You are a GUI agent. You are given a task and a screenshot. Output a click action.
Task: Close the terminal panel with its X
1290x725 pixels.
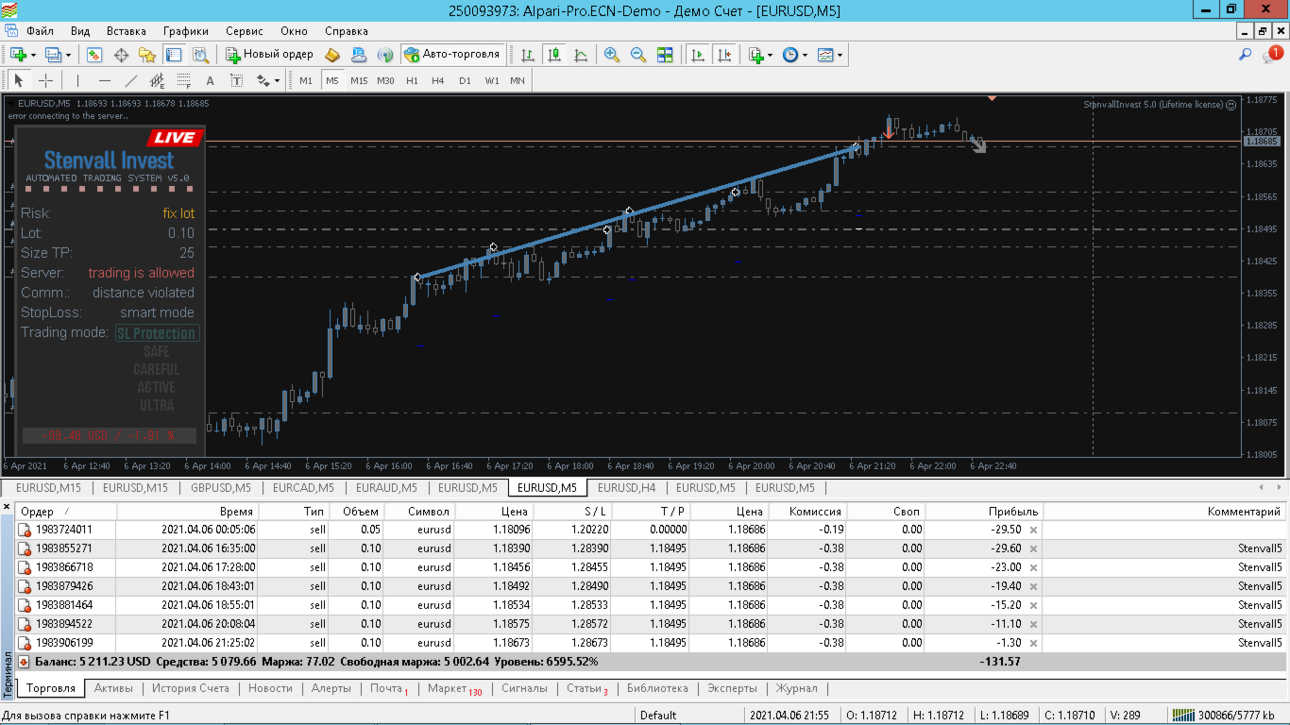7,507
